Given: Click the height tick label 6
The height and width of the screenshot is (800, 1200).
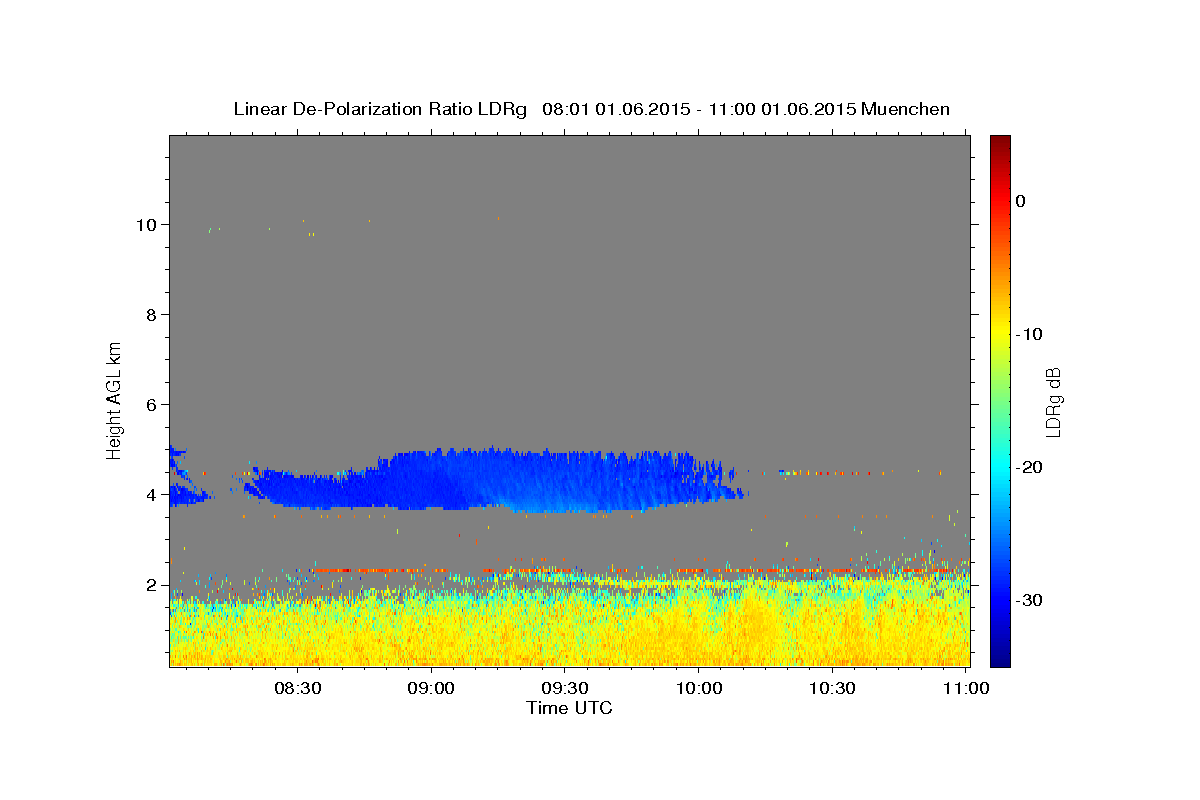Looking at the screenshot, I should (152, 404).
